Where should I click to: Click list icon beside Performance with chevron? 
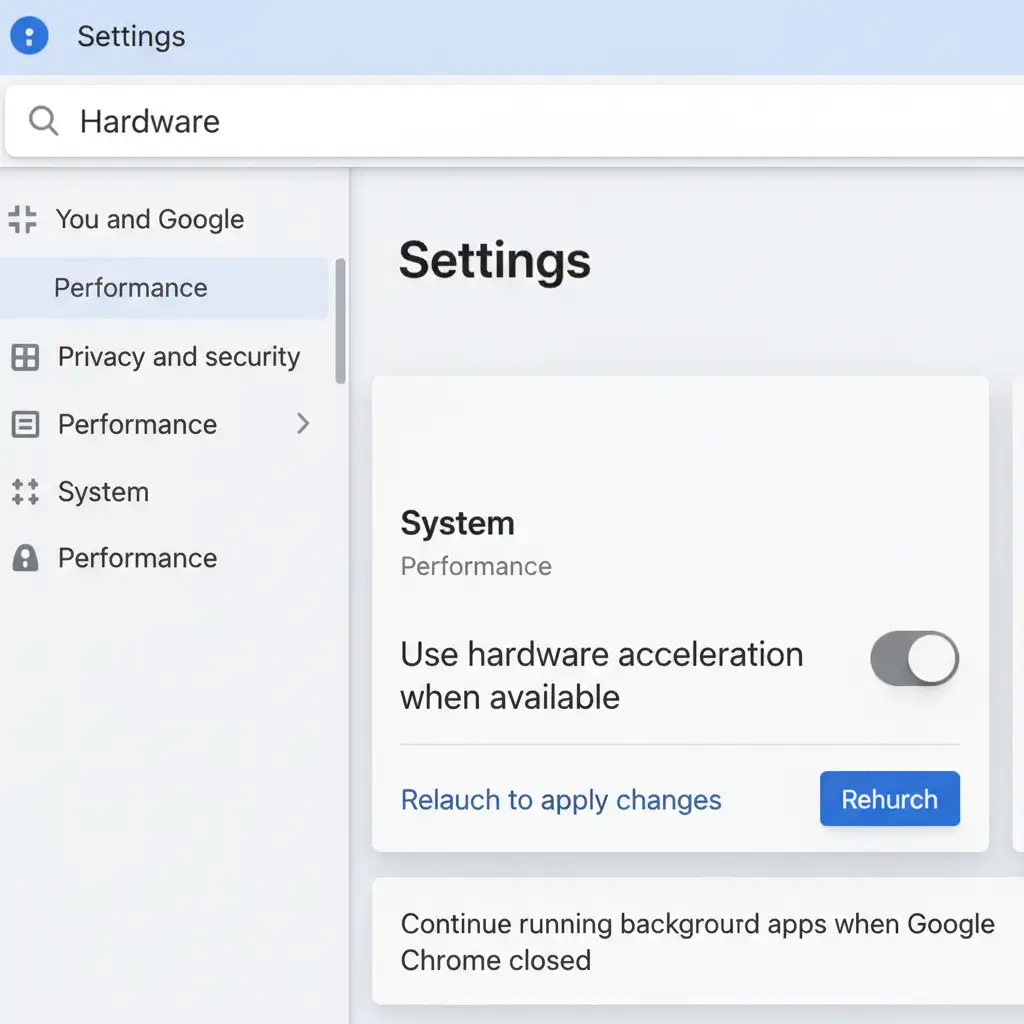[24, 425]
